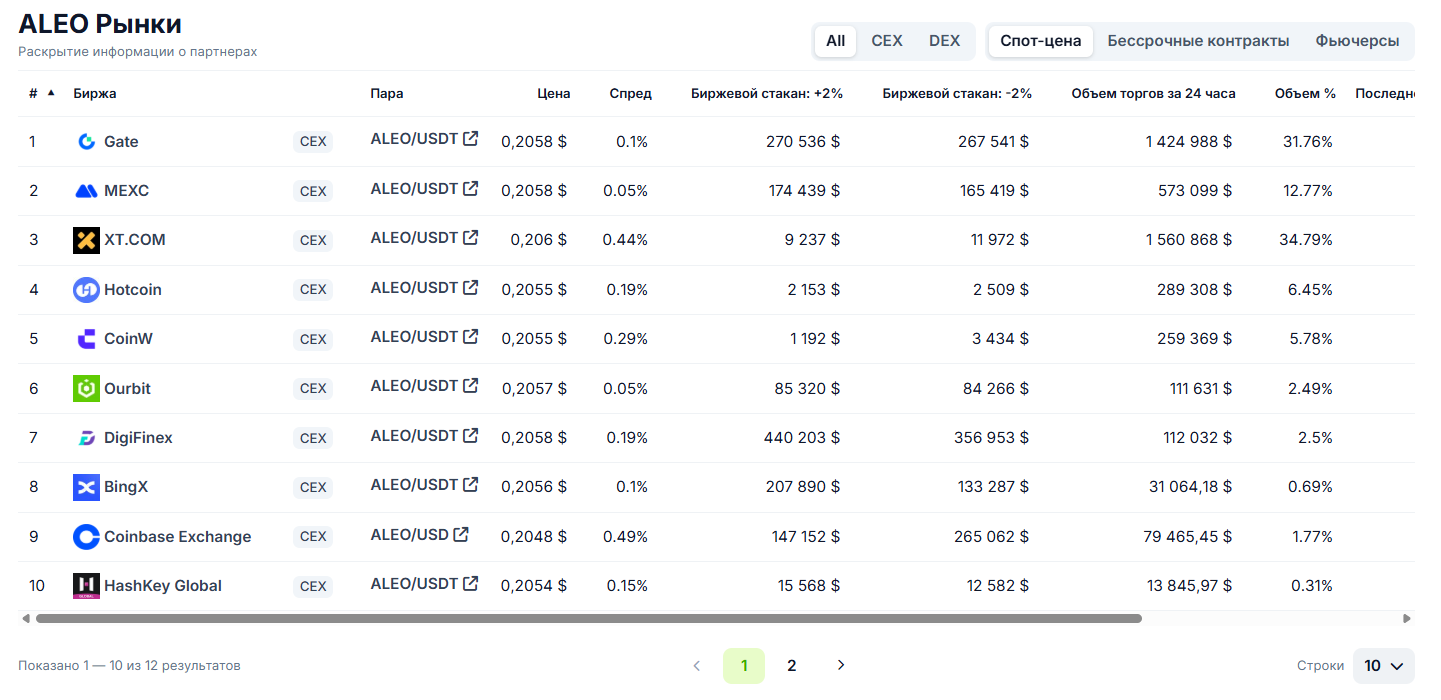Click the HashKey Global logo
This screenshot has width=1441, height=700.
point(87,586)
